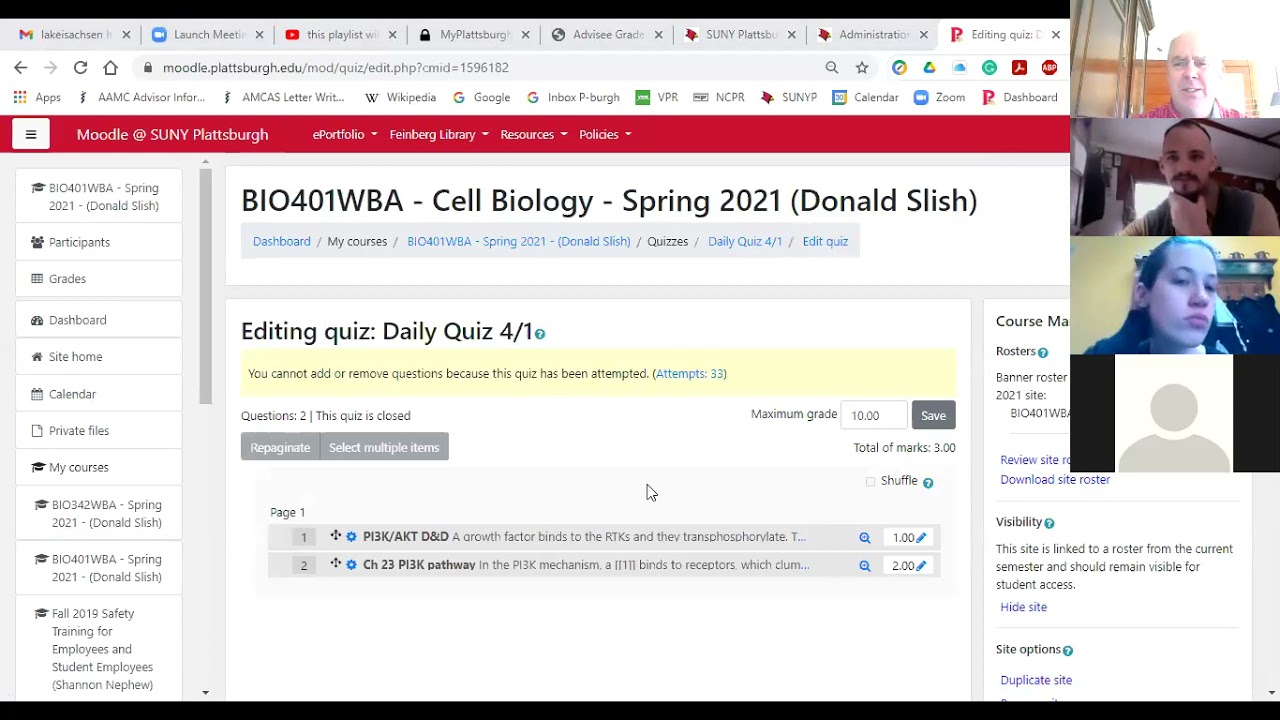Open settings gear for Ch 23 PI3K pathway
This screenshot has height=720, width=1280.
pyautogui.click(x=351, y=565)
